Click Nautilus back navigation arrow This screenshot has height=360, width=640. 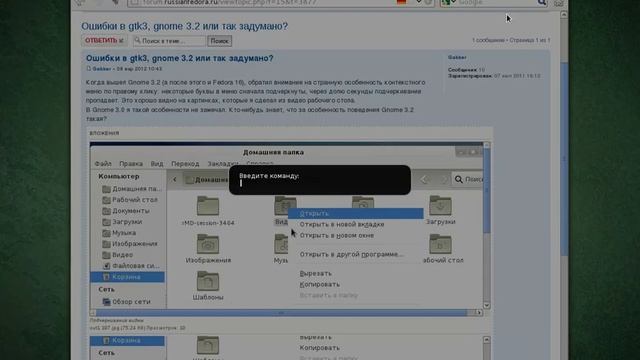[424, 180]
